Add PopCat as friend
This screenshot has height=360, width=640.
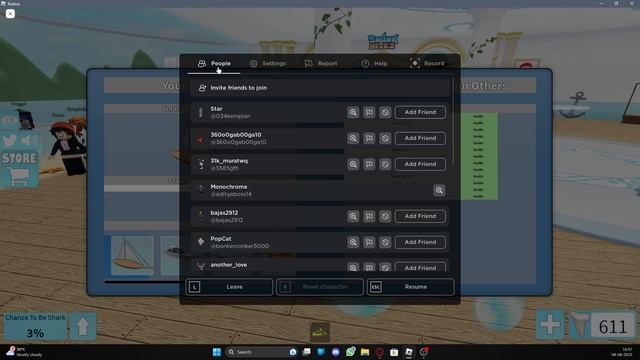point(420,242)
